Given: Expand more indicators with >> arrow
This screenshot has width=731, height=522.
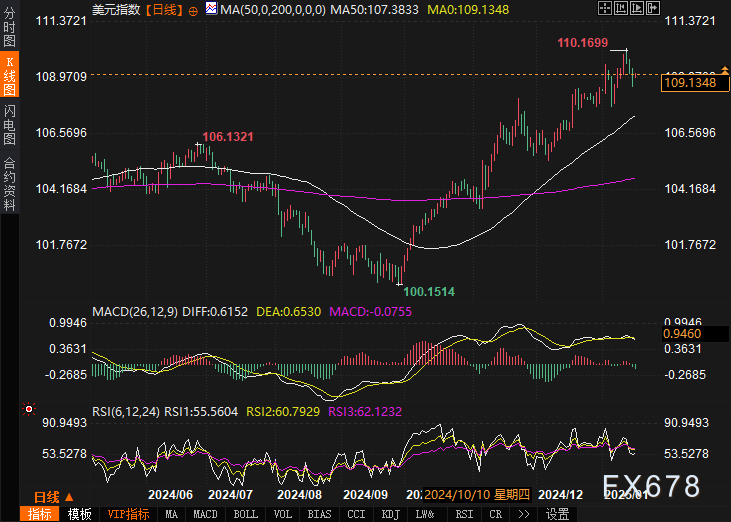Looking at the screenshot, I should click(x=523, y=514).
